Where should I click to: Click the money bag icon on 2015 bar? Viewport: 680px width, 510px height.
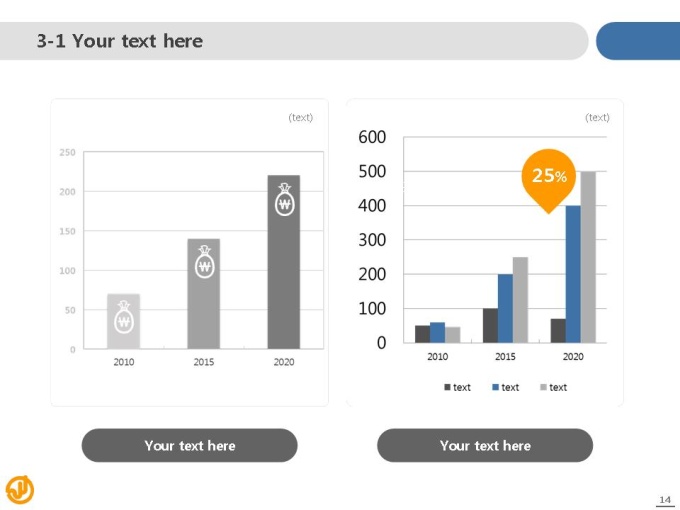tap(205, 262)
